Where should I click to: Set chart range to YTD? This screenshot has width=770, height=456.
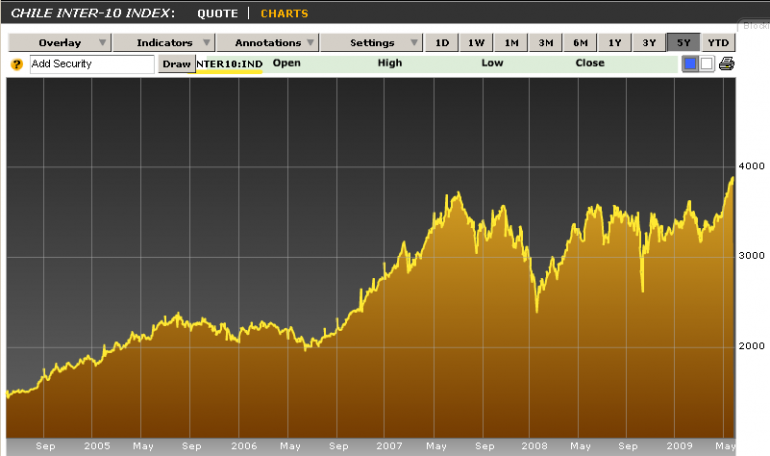coord(718,43)
